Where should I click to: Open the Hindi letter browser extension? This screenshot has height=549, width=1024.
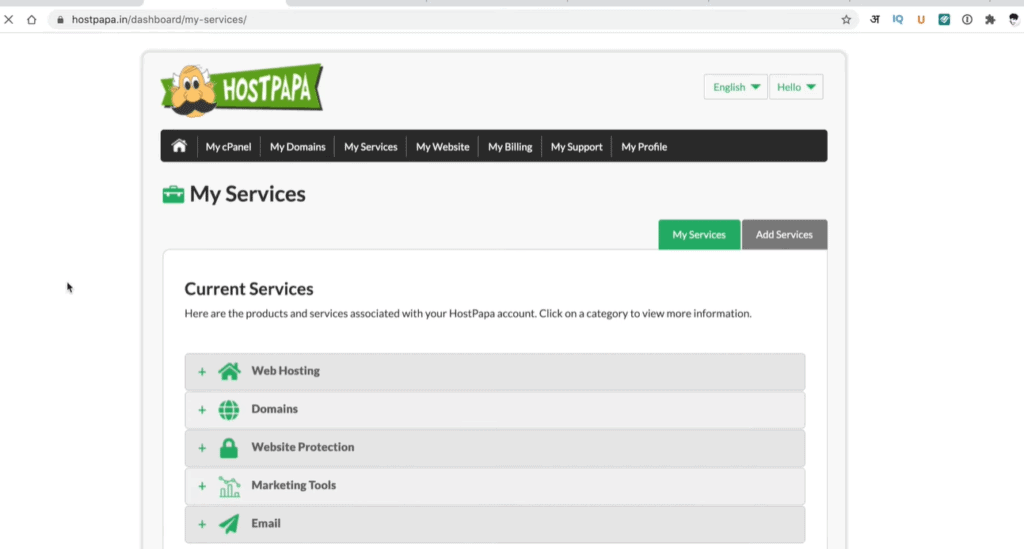pyautogui.click(x=874, y=20)
